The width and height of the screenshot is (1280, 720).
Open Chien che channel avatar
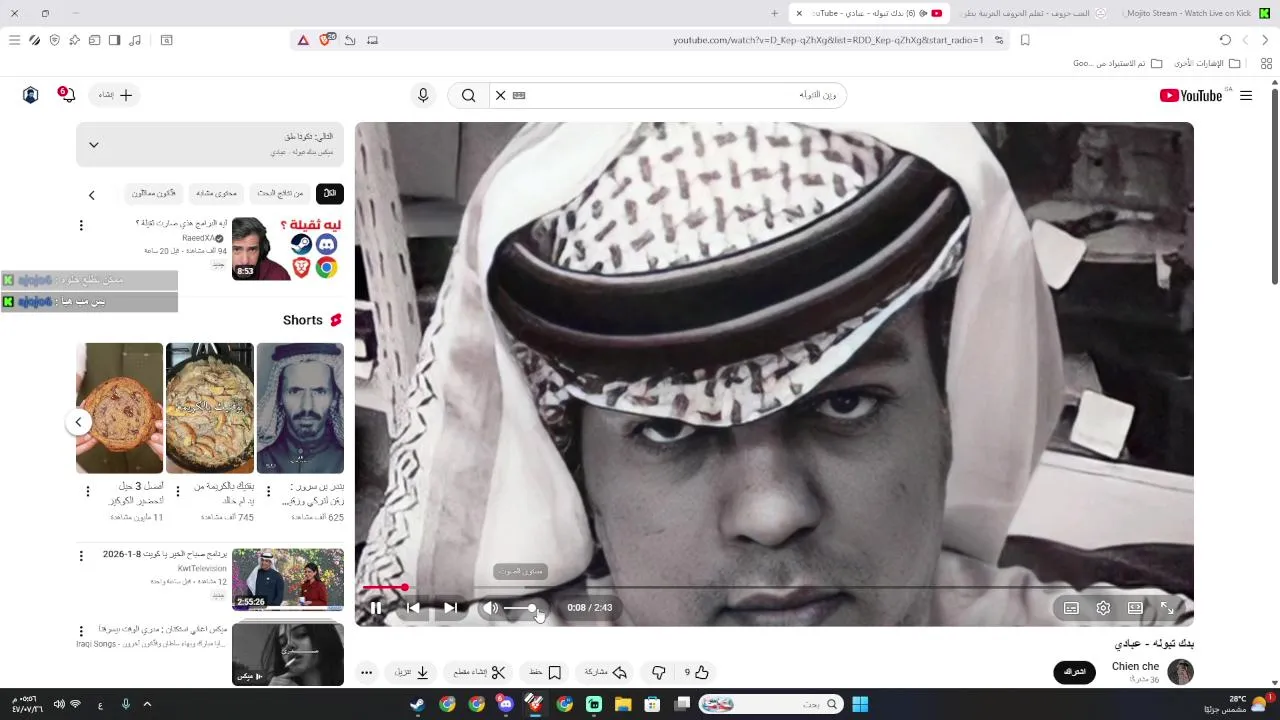[1181, 672]
